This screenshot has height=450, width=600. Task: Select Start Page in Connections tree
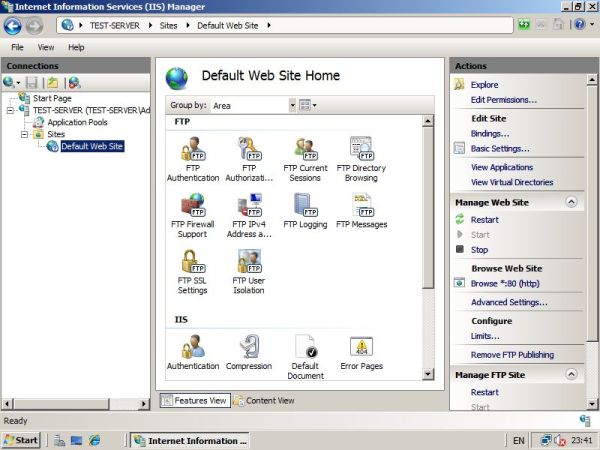point(52,98)
